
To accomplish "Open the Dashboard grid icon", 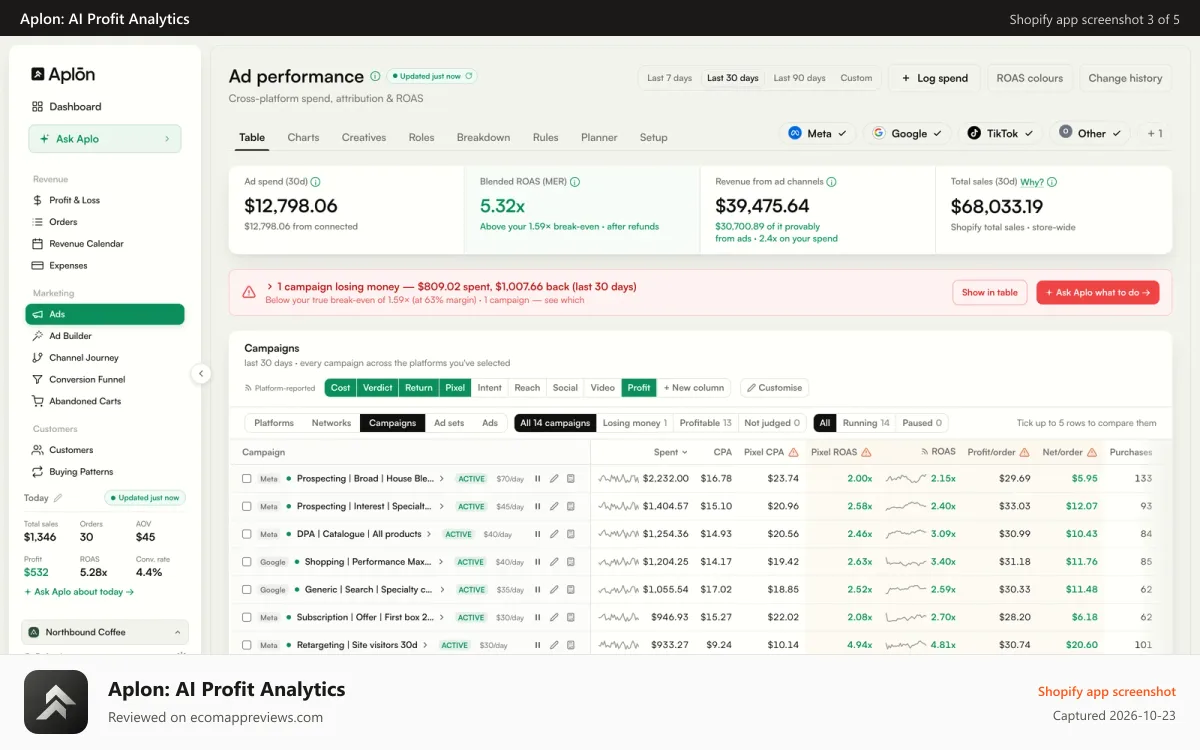I will [37, 107].
